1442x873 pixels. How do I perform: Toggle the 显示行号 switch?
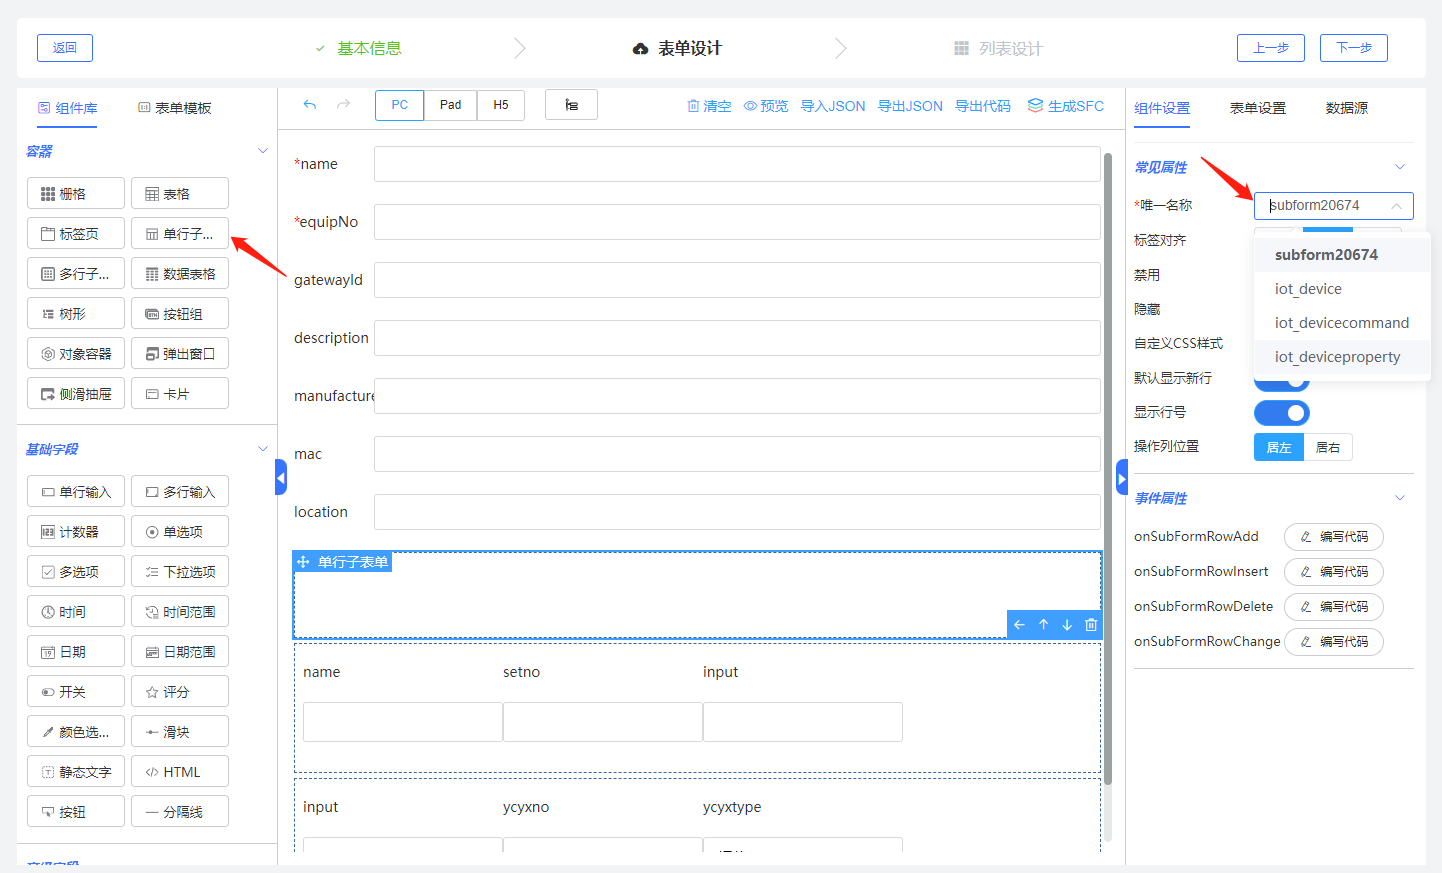1281,413
